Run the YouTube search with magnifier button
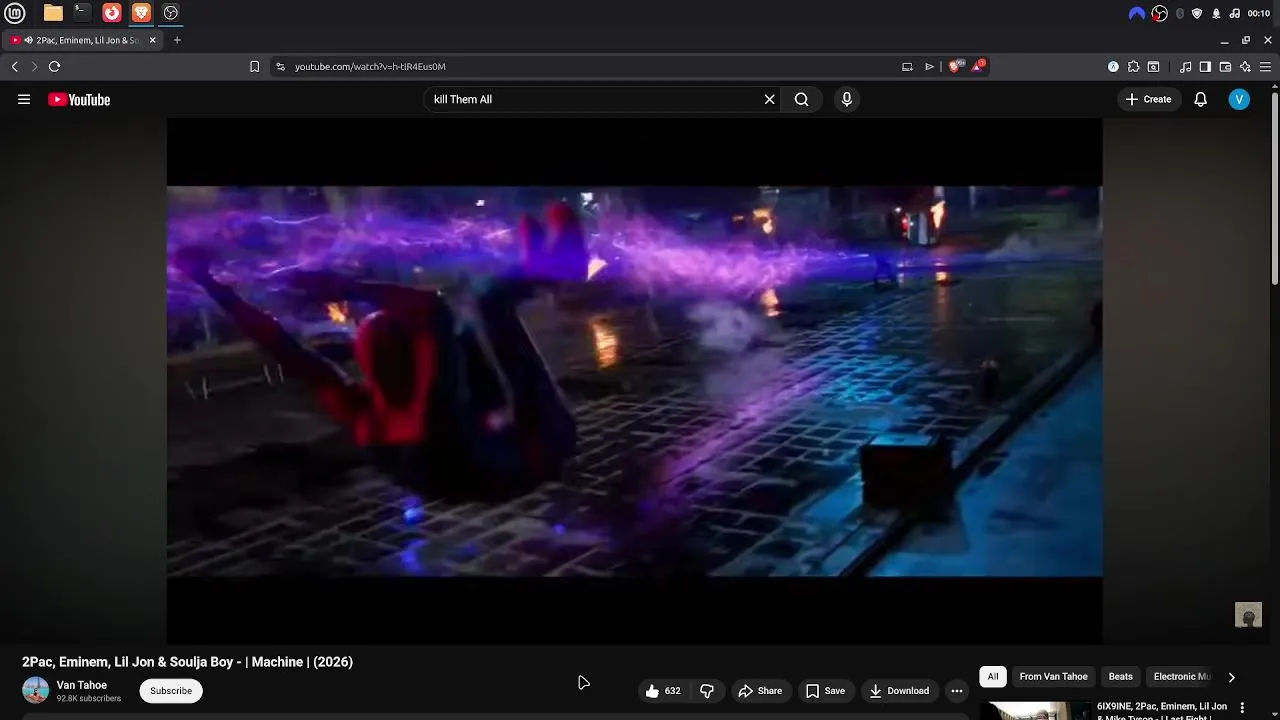This screenshot has width=1280, height=720. 801,99
